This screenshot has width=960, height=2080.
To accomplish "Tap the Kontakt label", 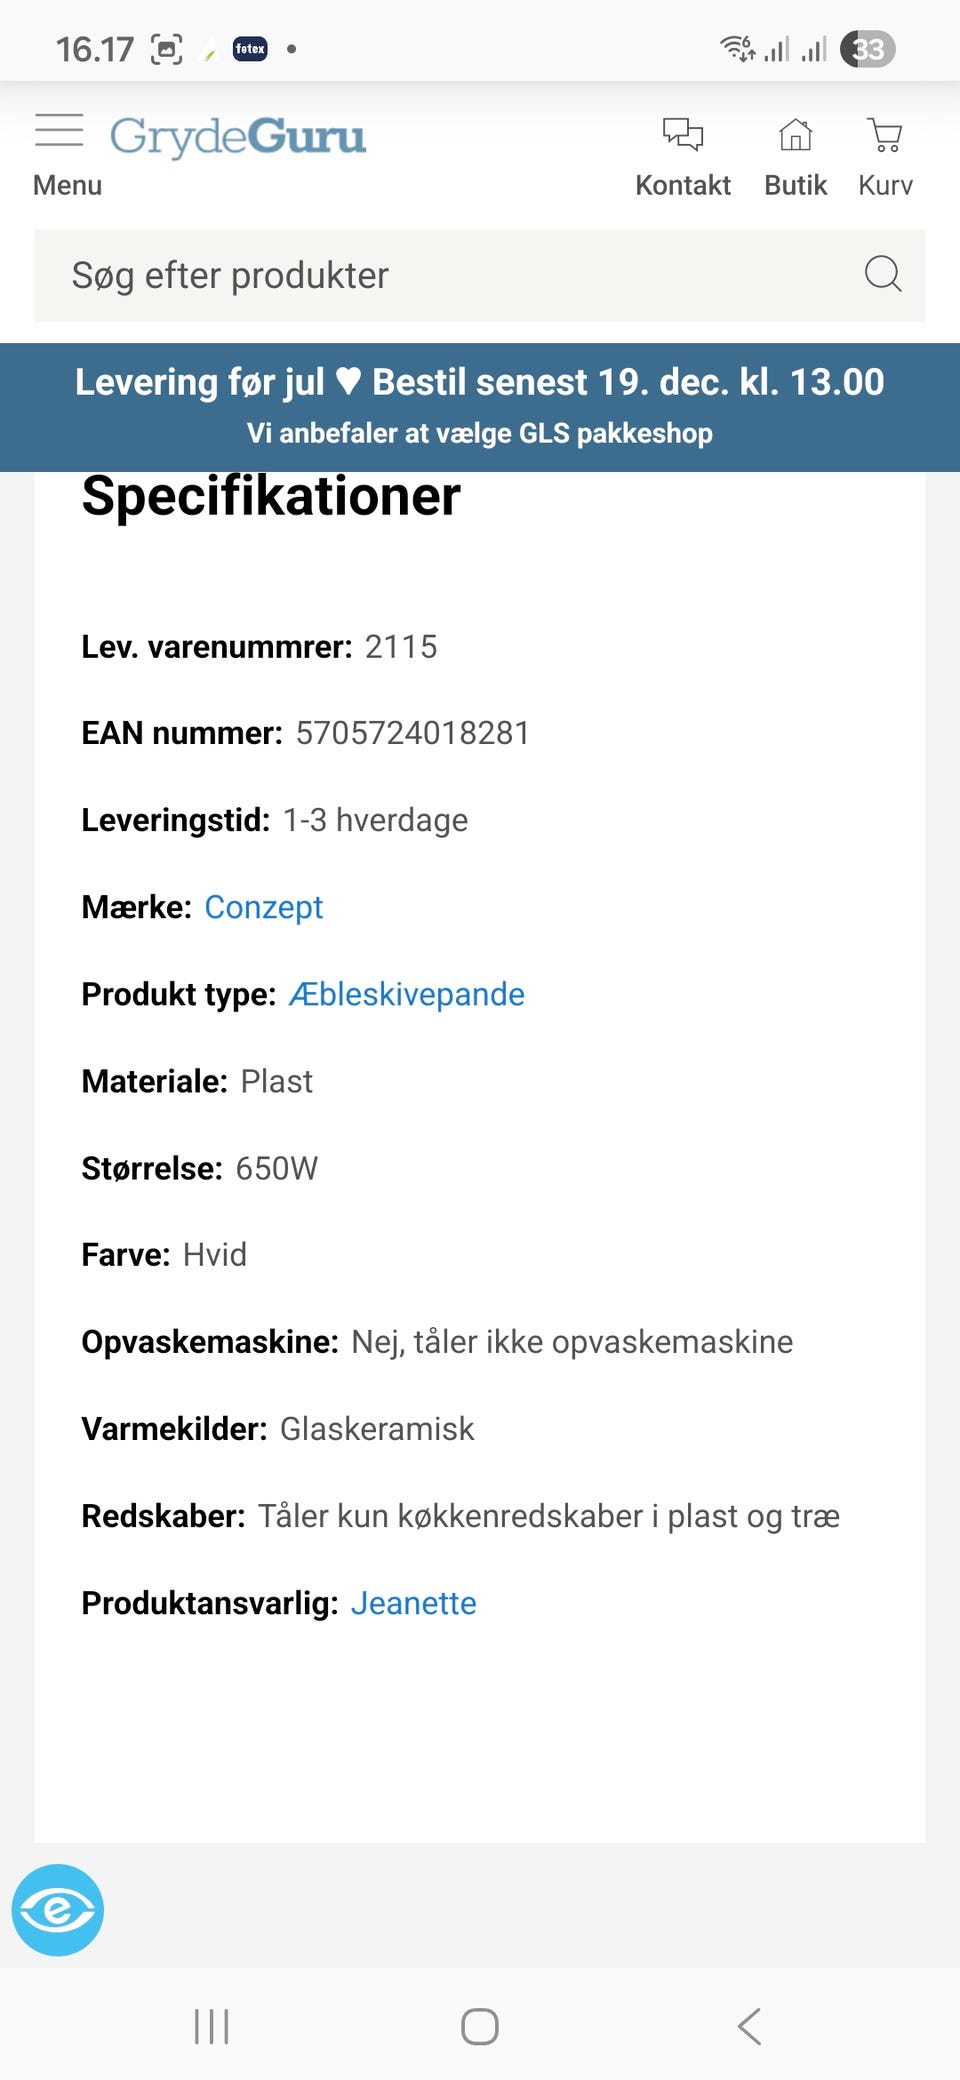I will tap(683, 185).
